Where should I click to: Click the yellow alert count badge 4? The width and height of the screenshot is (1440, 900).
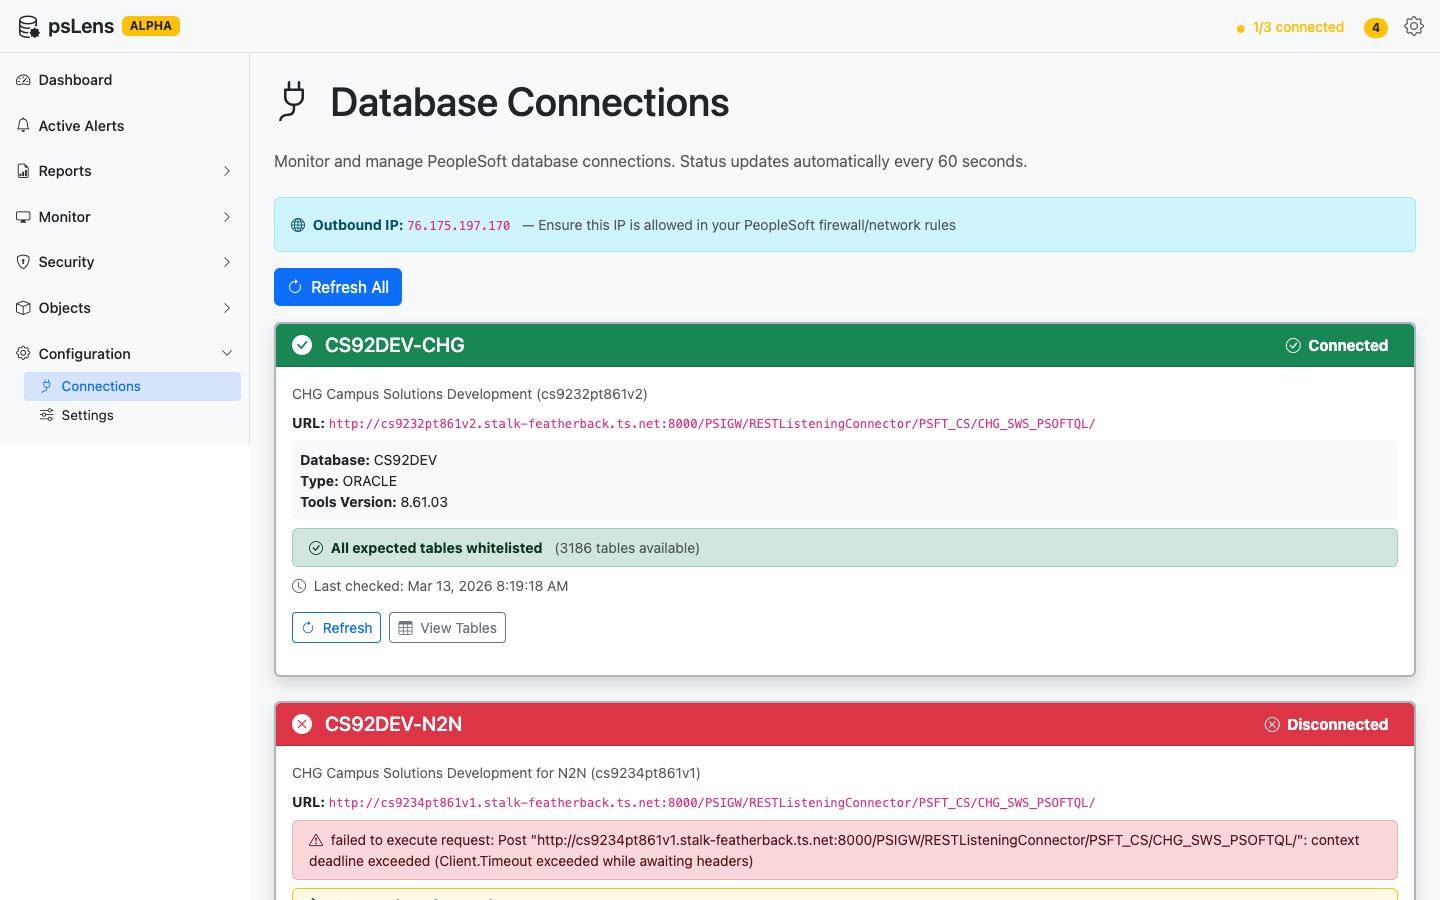[x=1376, y=27]
